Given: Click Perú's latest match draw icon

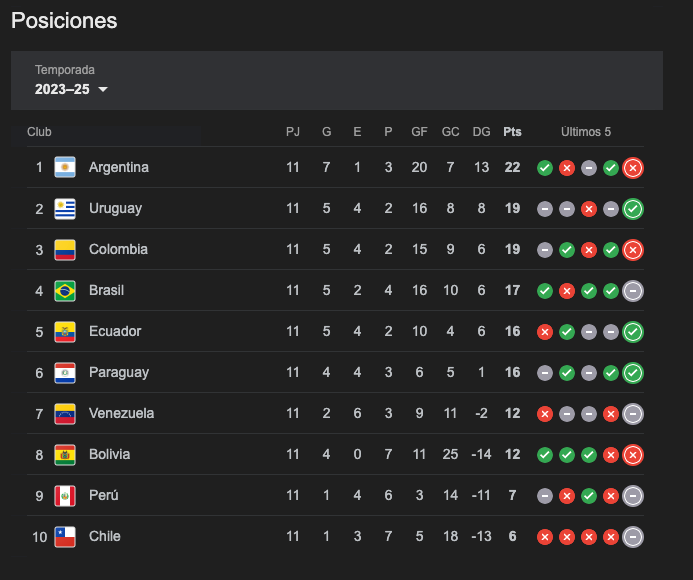Looking at the screenshot, I should (x=633, y=496).
